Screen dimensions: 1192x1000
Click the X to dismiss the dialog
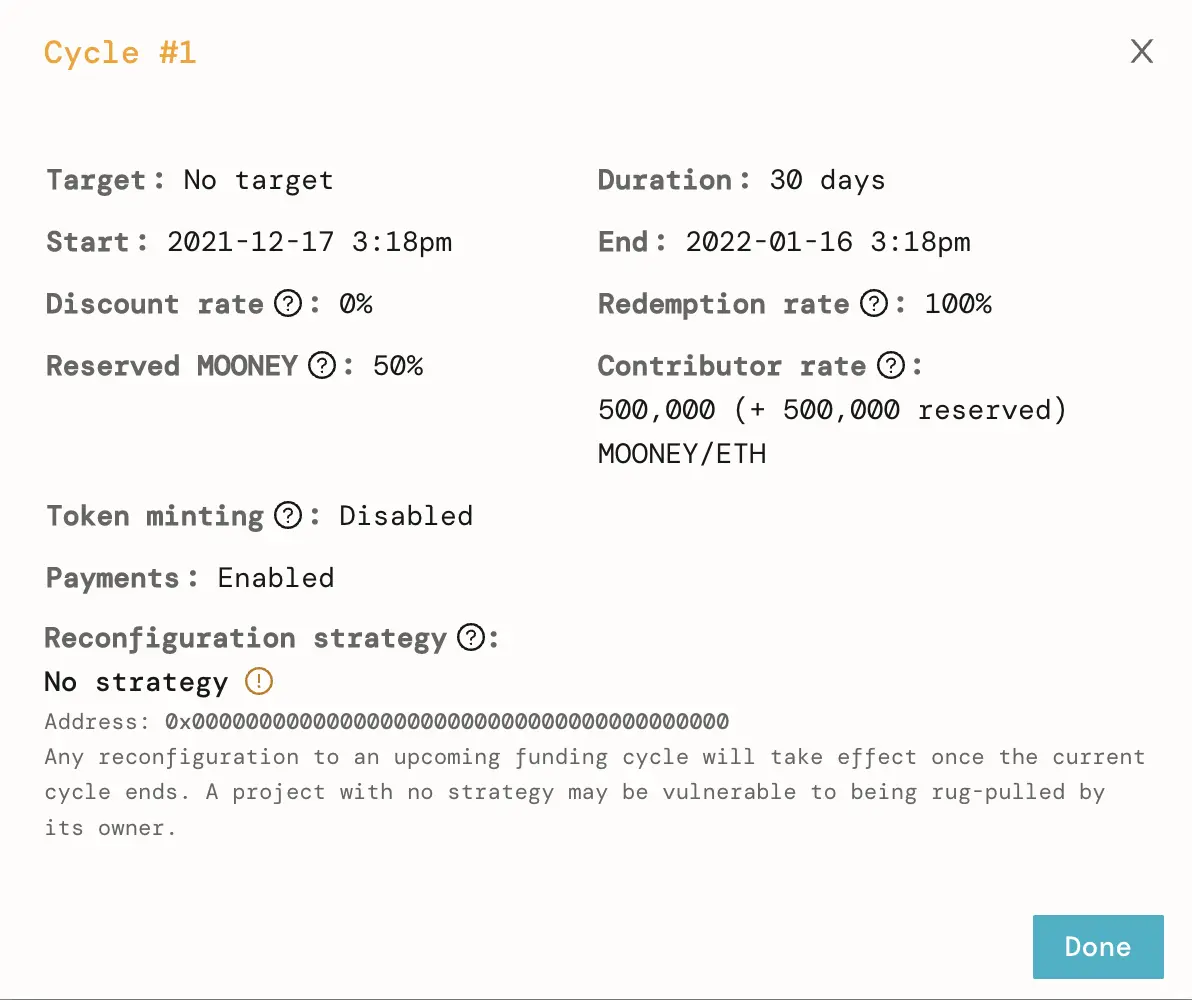1142,51
